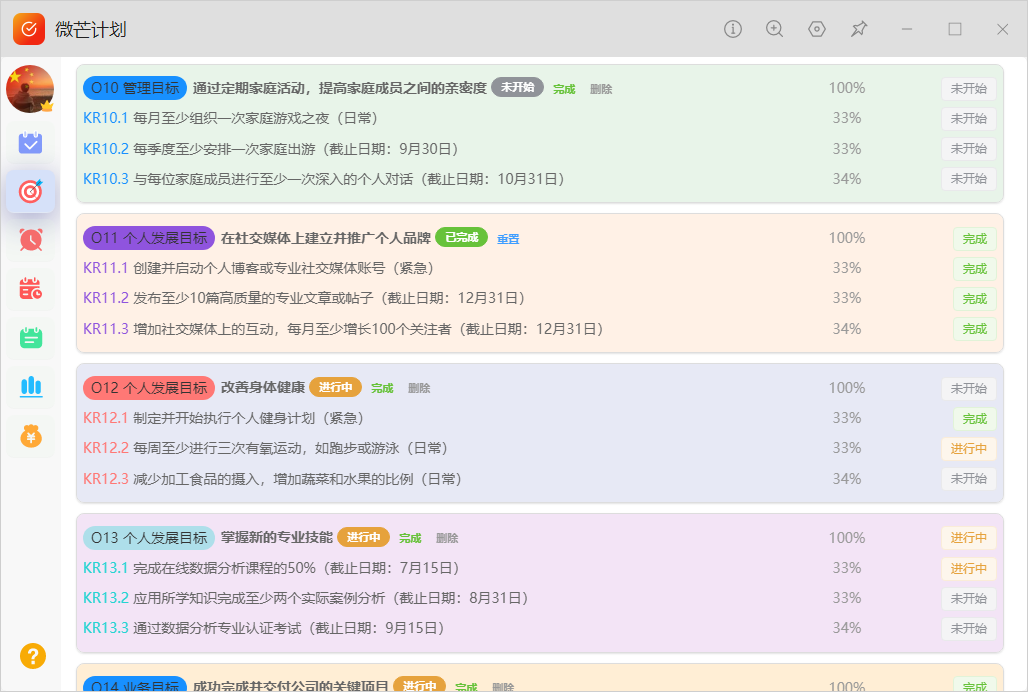Toggle 未开始 status for KR12.3 row
The width and height of the screenshot is (1028, 692).
point(968,479)
